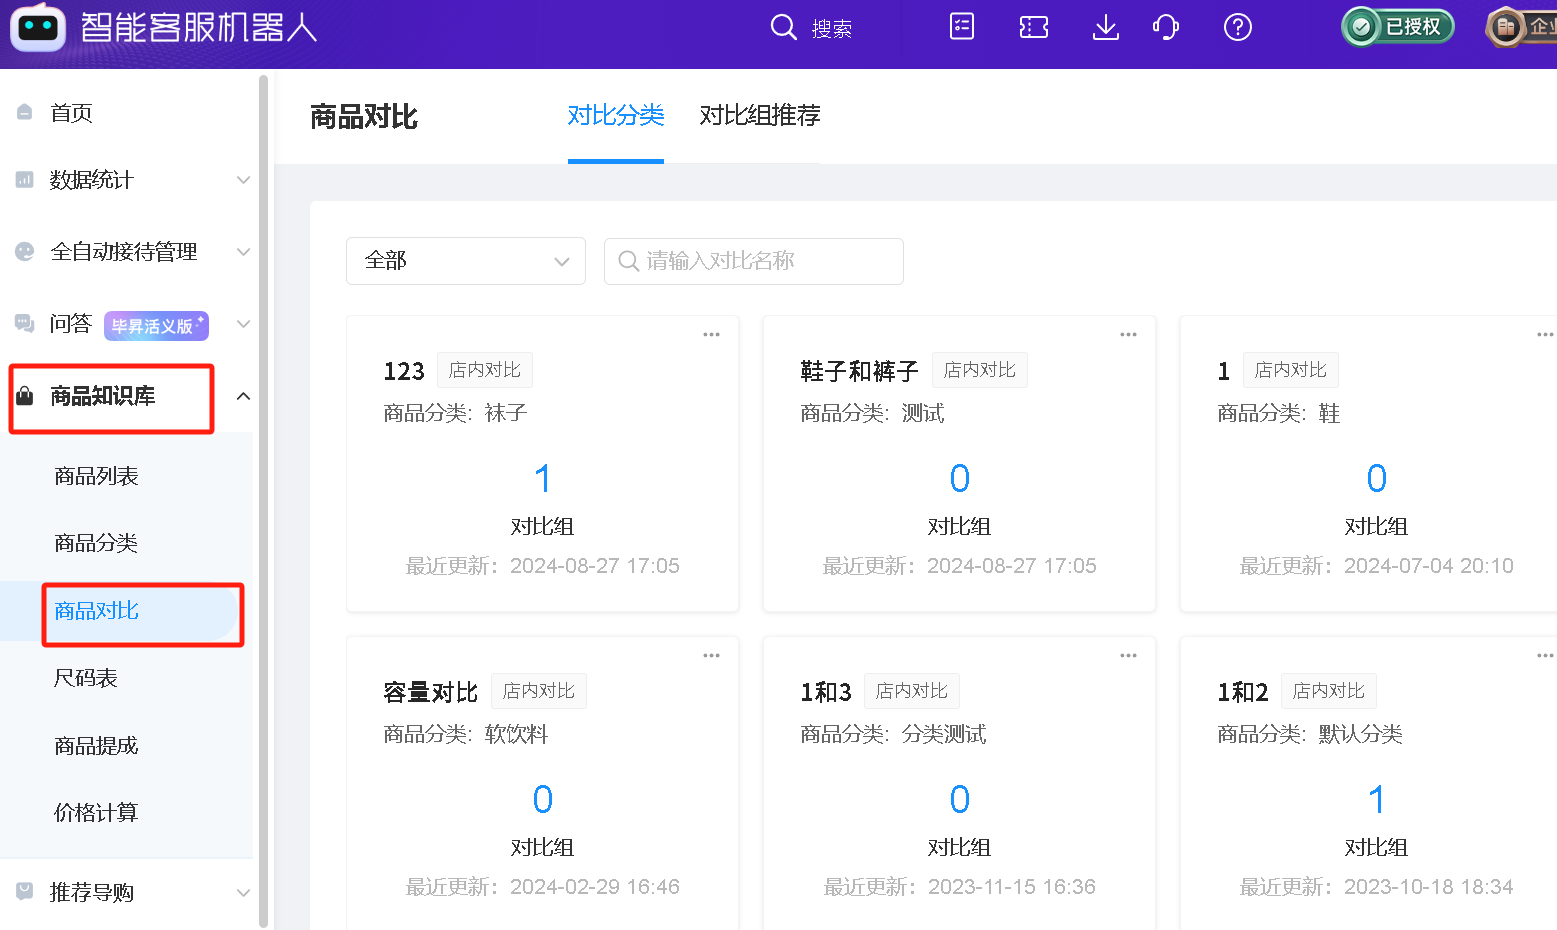Click the download icon in header

pos(1106,27)
